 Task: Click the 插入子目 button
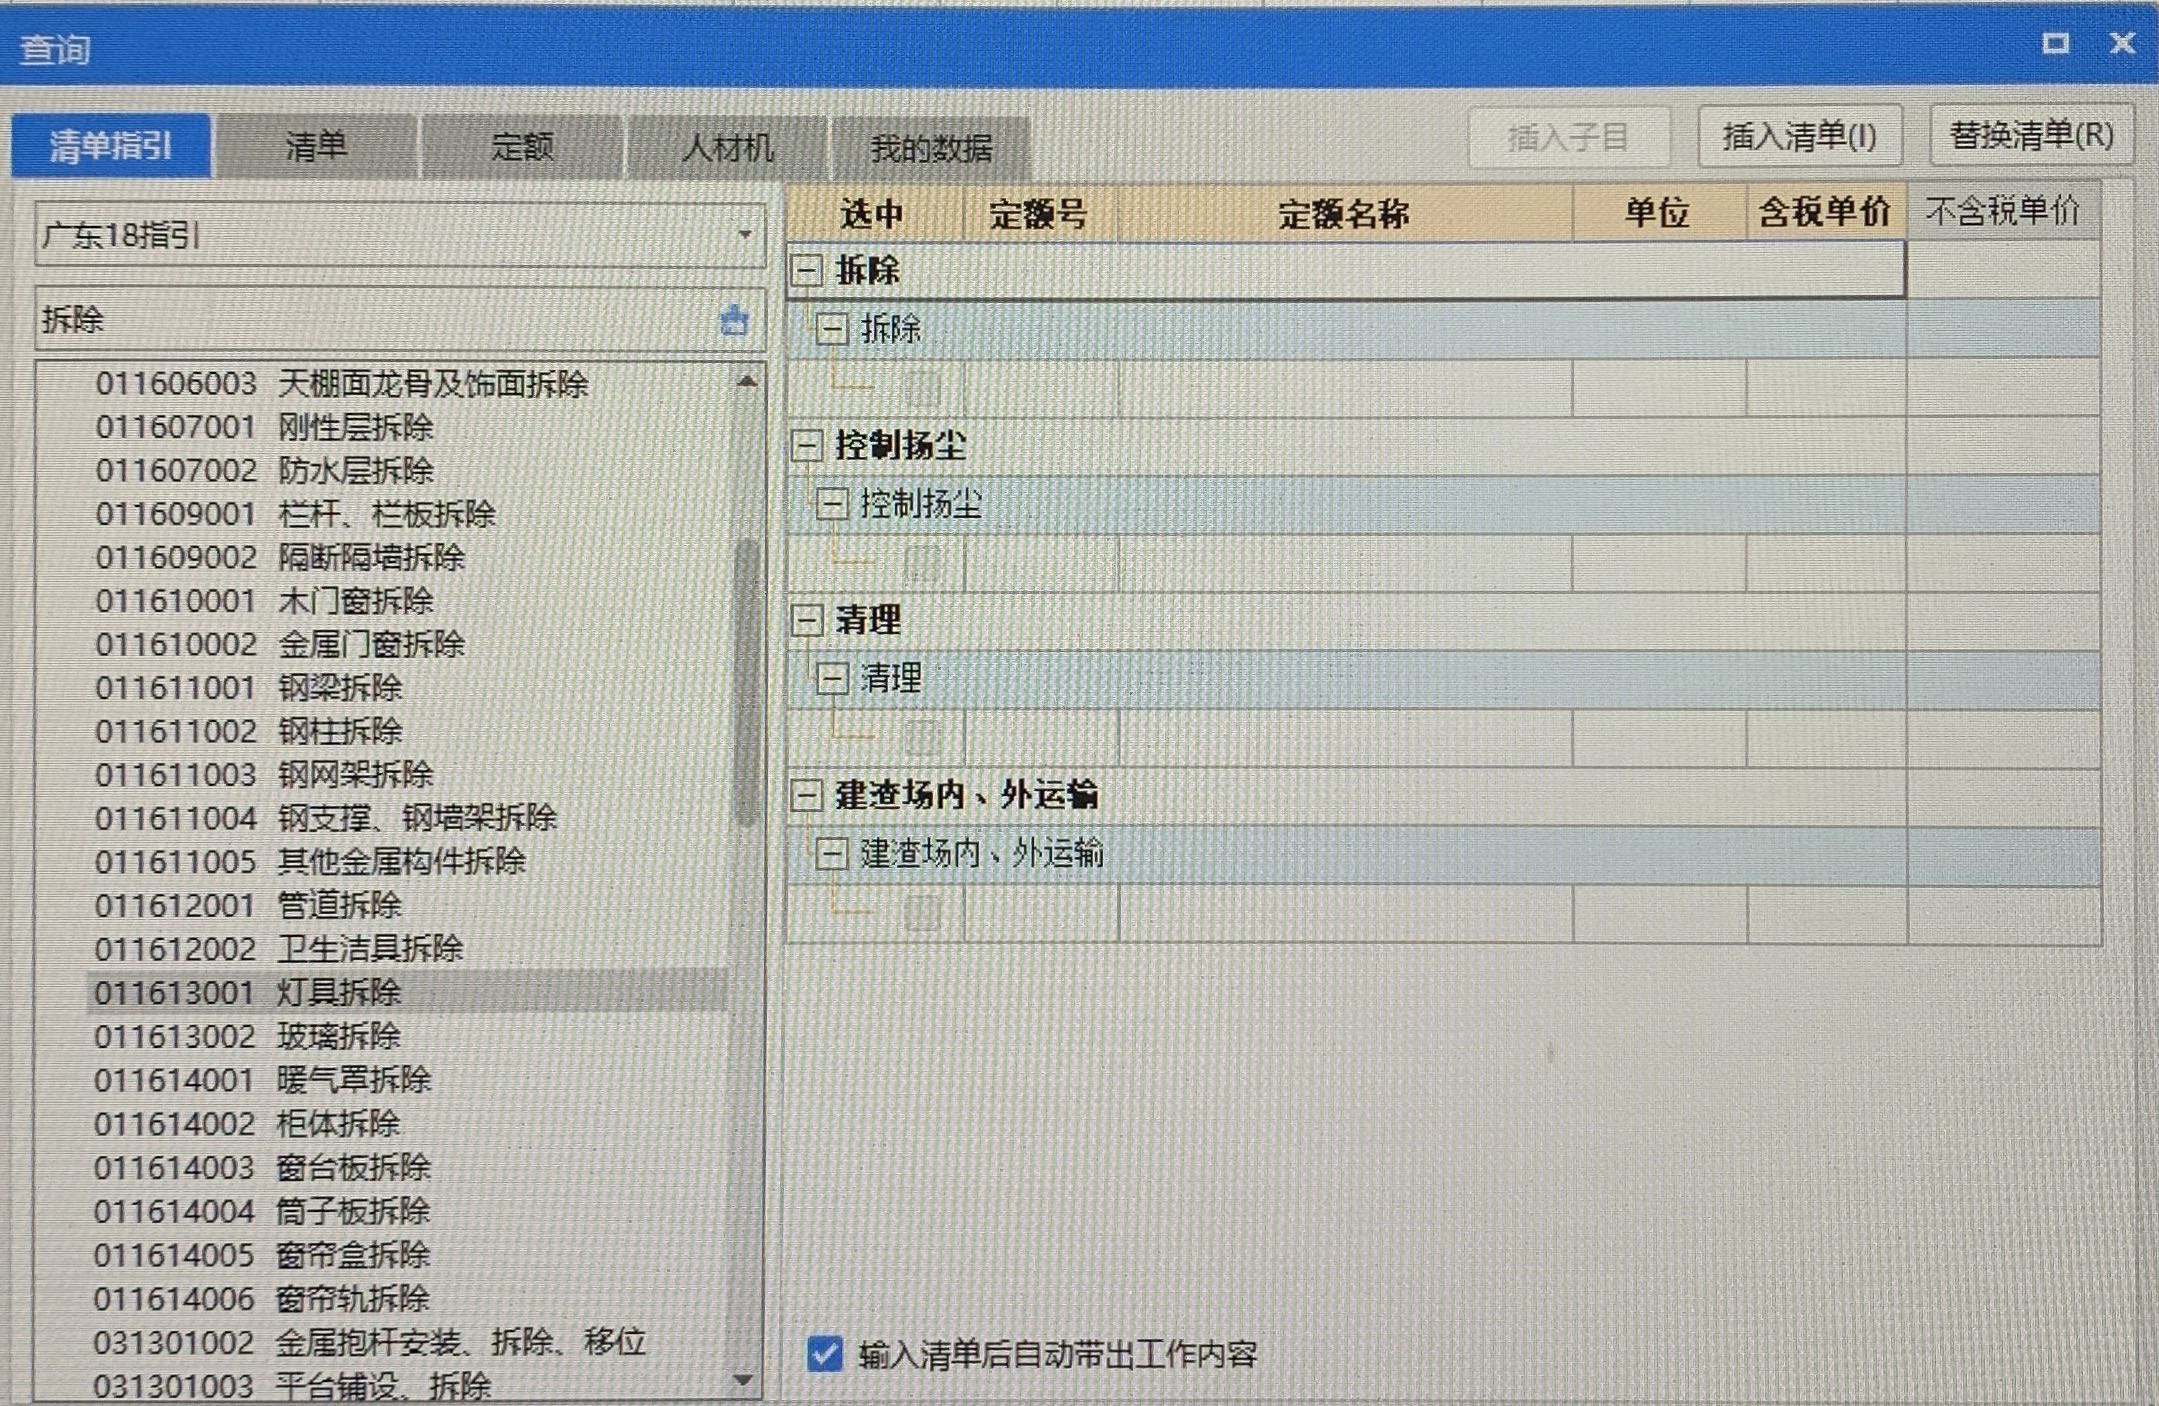pos(1568,136)
